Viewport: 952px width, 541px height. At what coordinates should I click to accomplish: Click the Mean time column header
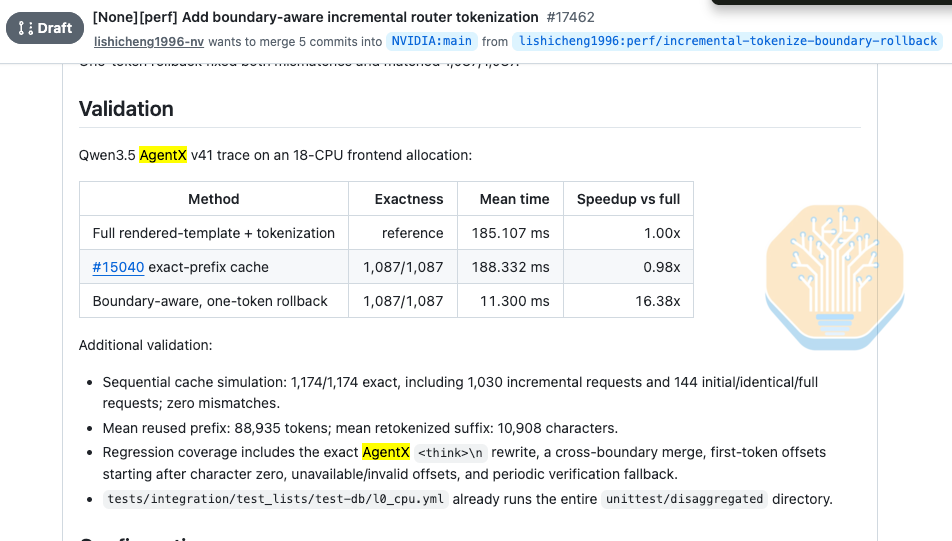[514, 199]
